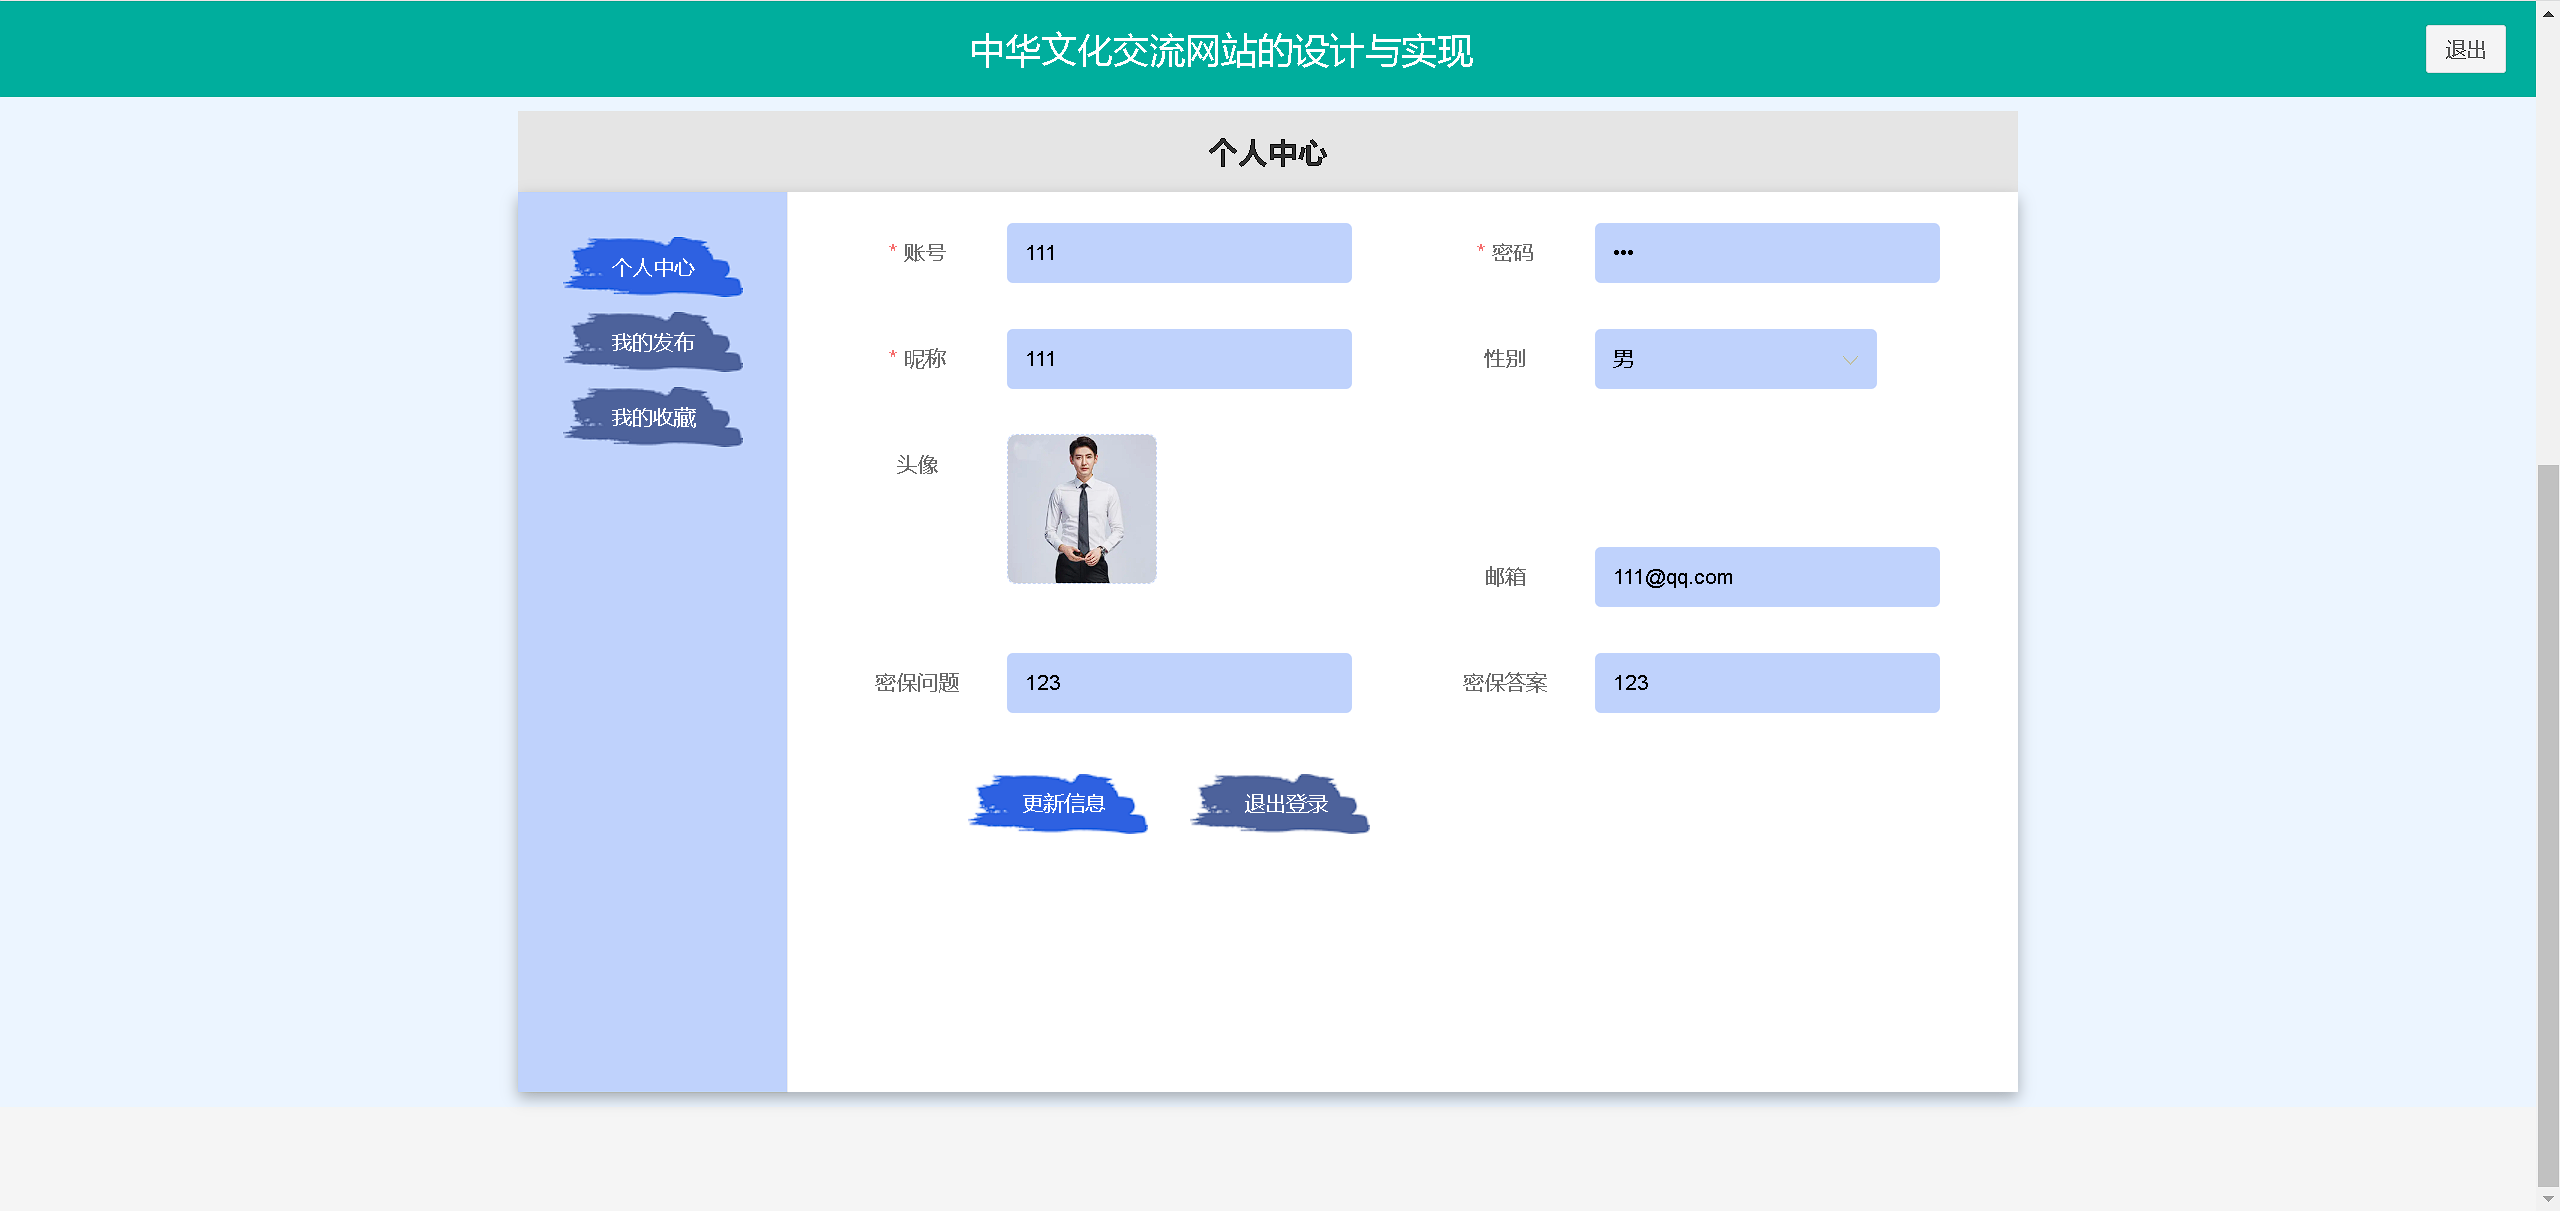The image size is (2560, 1211).
Task: Click the site title 中华文化交流网站的设计与实现
Action: [1221, 50]
